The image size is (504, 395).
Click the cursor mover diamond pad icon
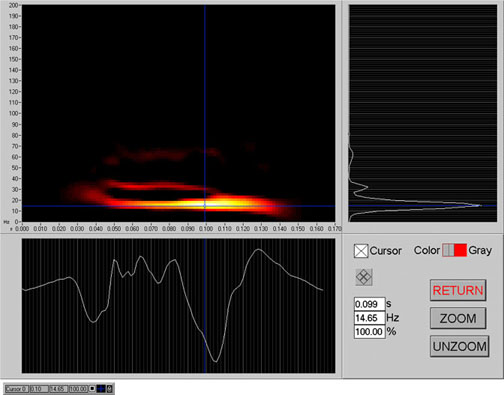pos(364,277)
